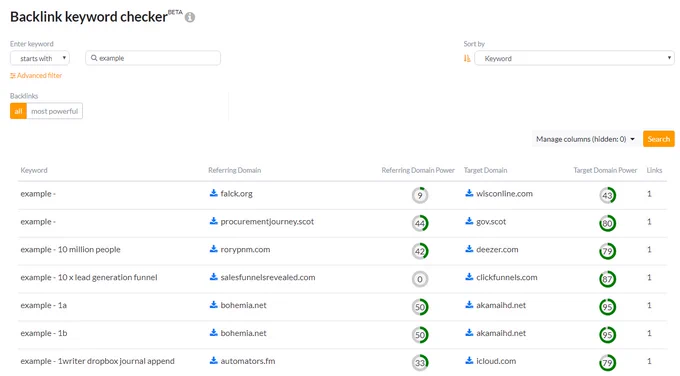Screen dimensions: 680x376
Task: Click the search magnifier icon in keyword field
Action: [94, 58]
